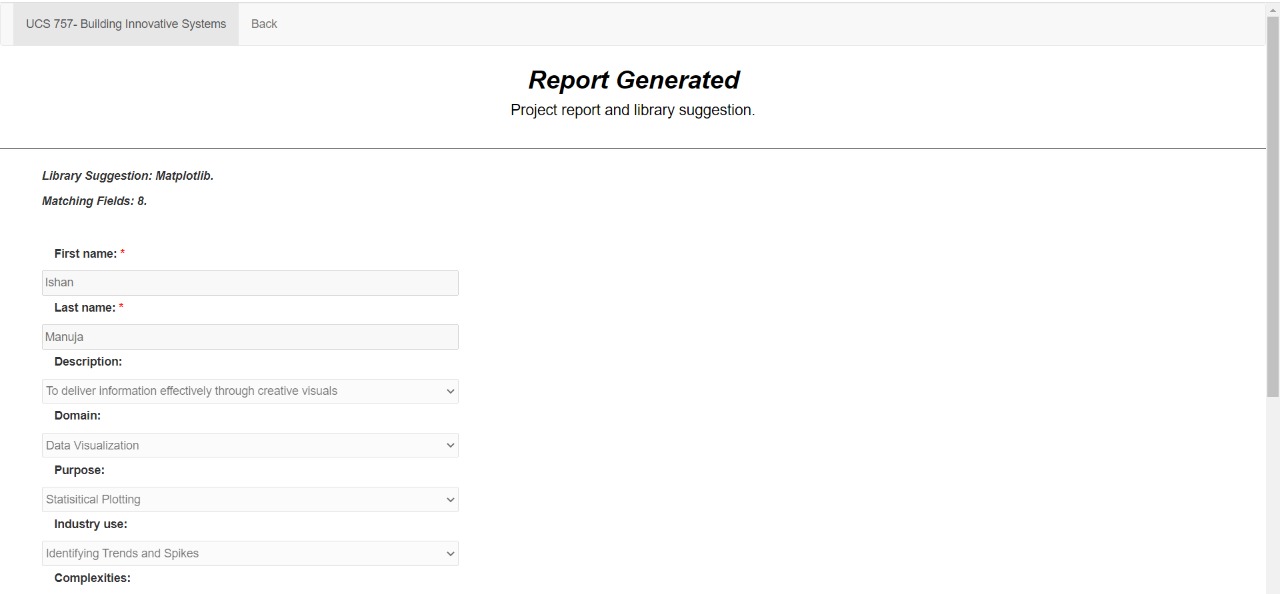1280x594 pixels.
Task: Open the Description creative visuals dropdown
Action: tap(249, 391)
